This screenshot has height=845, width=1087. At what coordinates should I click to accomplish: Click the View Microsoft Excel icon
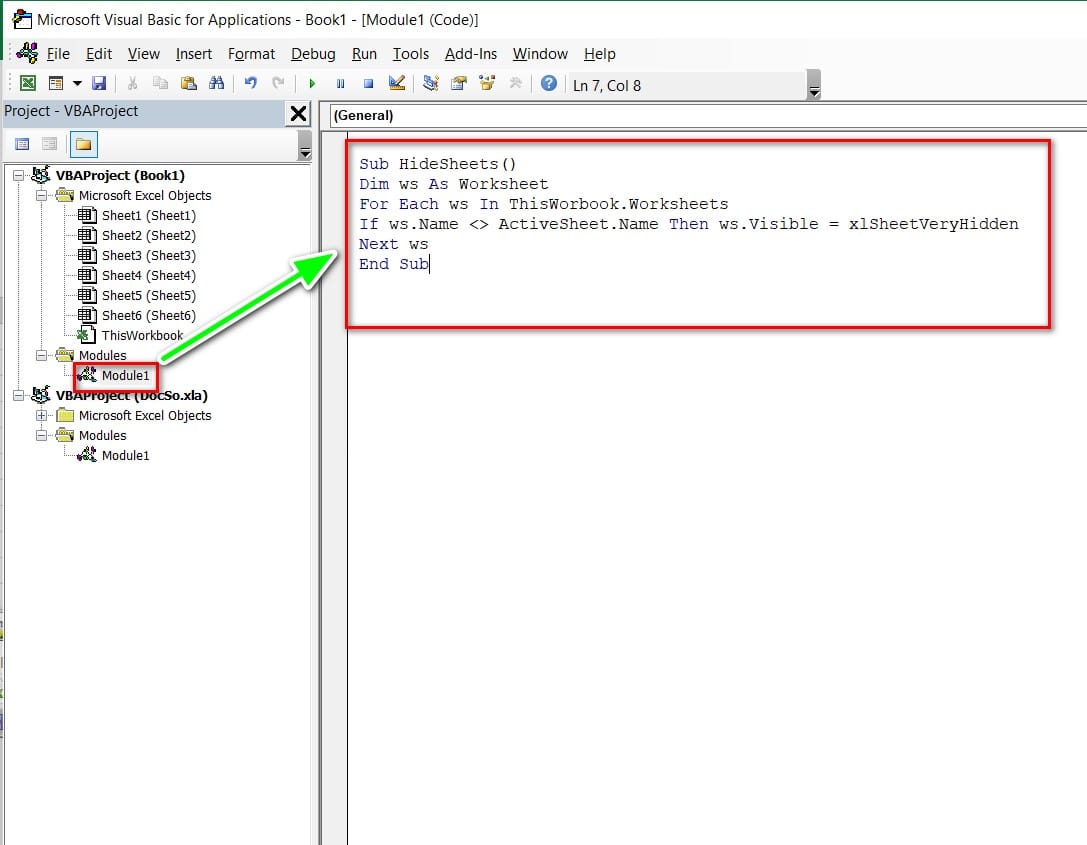pyautogui.click(x=28, y=84)
